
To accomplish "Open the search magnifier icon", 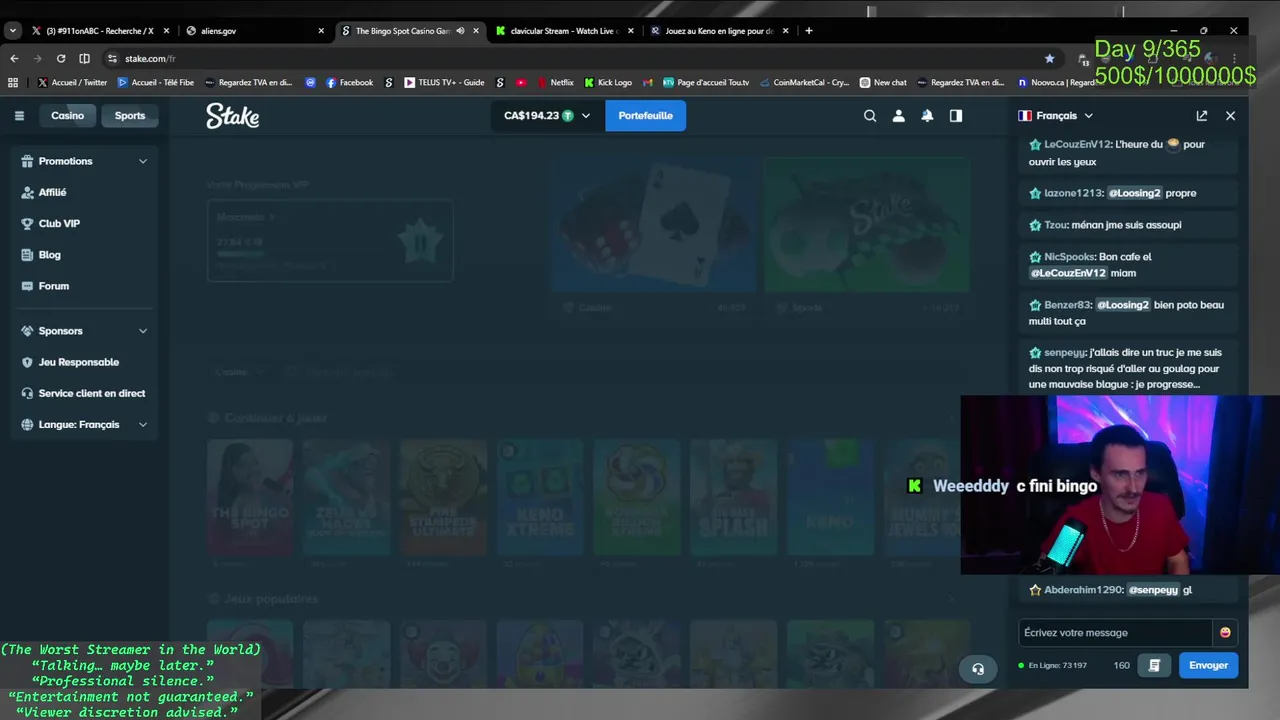I will [x=870, y=116].
